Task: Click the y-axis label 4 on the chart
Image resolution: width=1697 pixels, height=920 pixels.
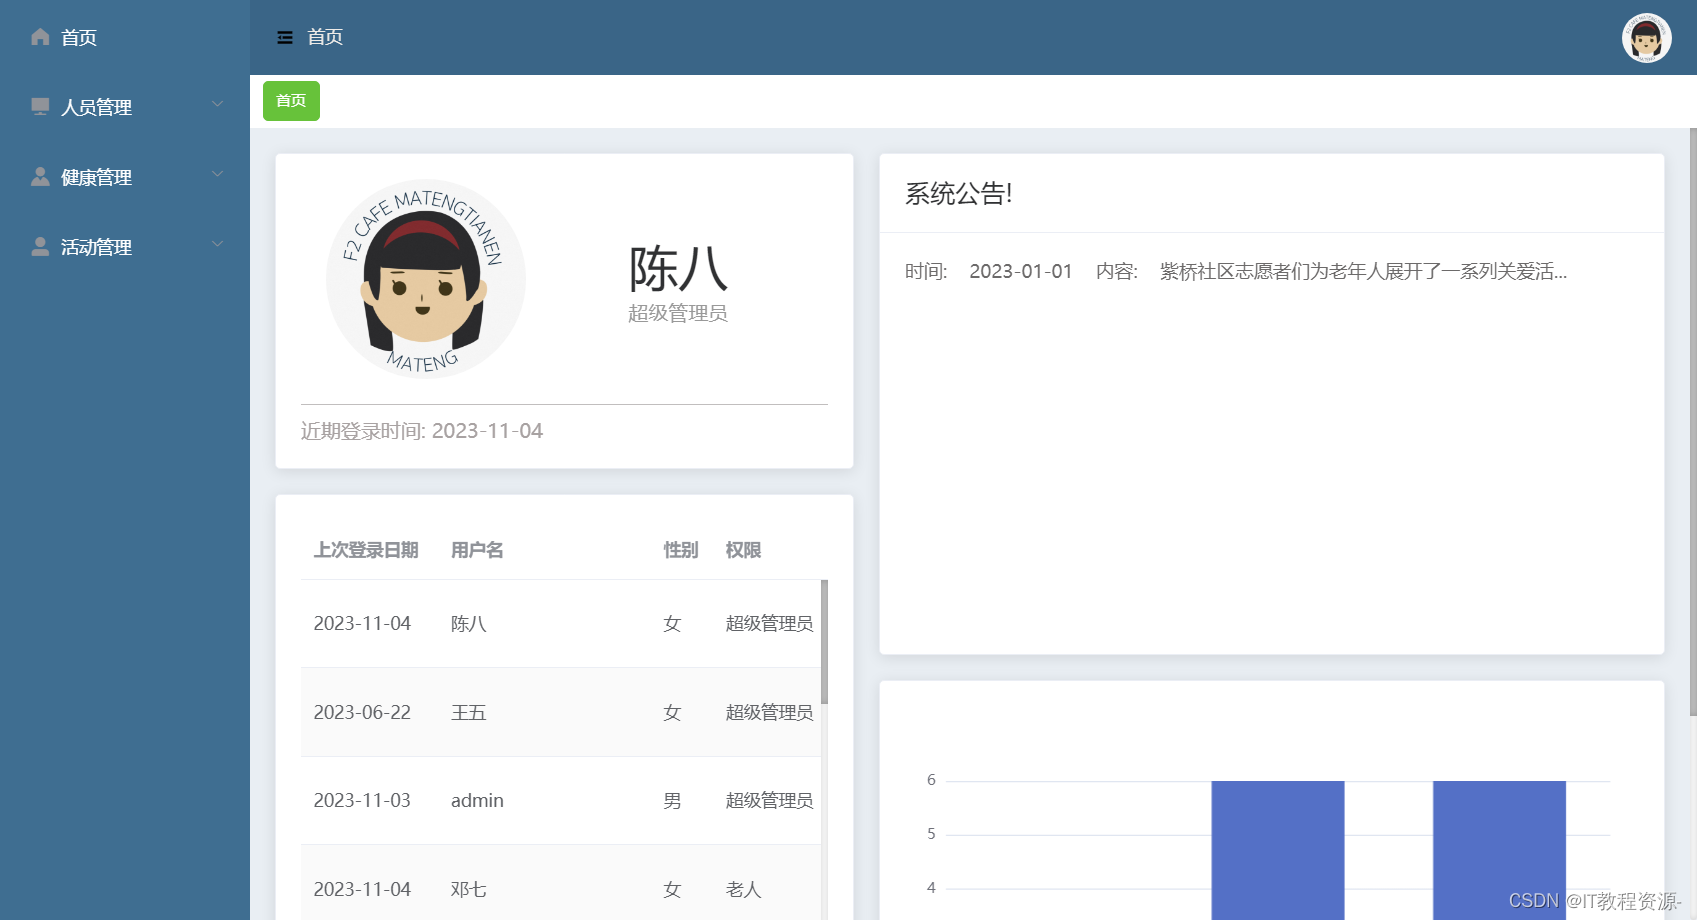Action: pyautogui.click(x=931, y=888)
